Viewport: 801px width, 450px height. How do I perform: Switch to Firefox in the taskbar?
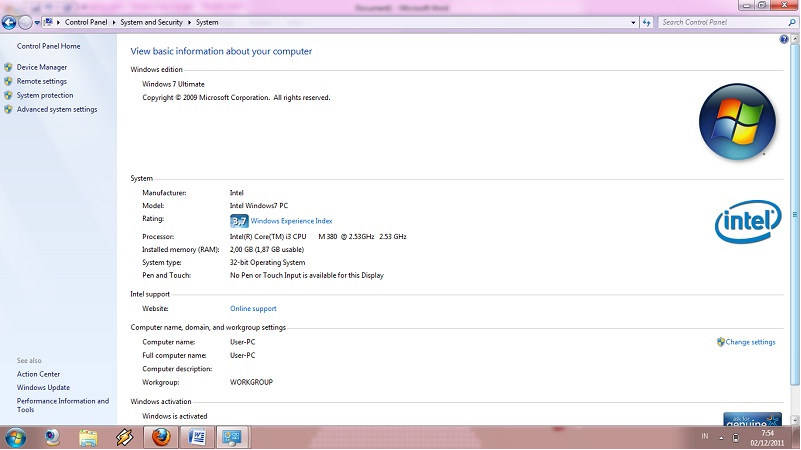point(161,438)
